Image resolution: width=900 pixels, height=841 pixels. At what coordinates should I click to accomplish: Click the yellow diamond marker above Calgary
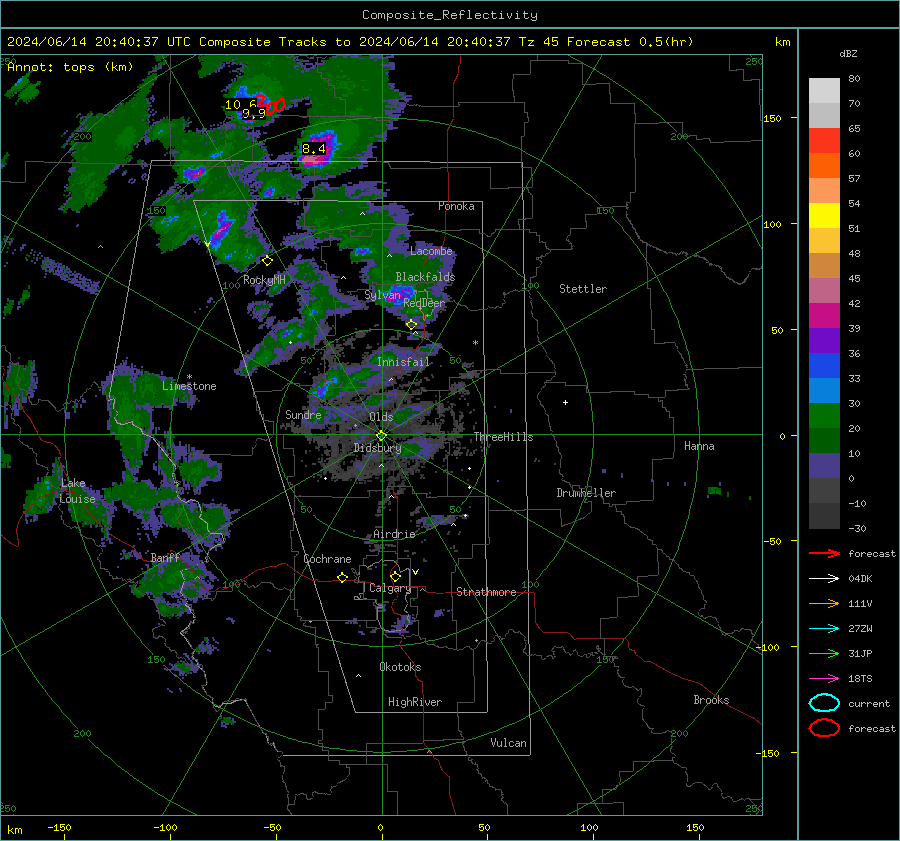tap(395, 576)
